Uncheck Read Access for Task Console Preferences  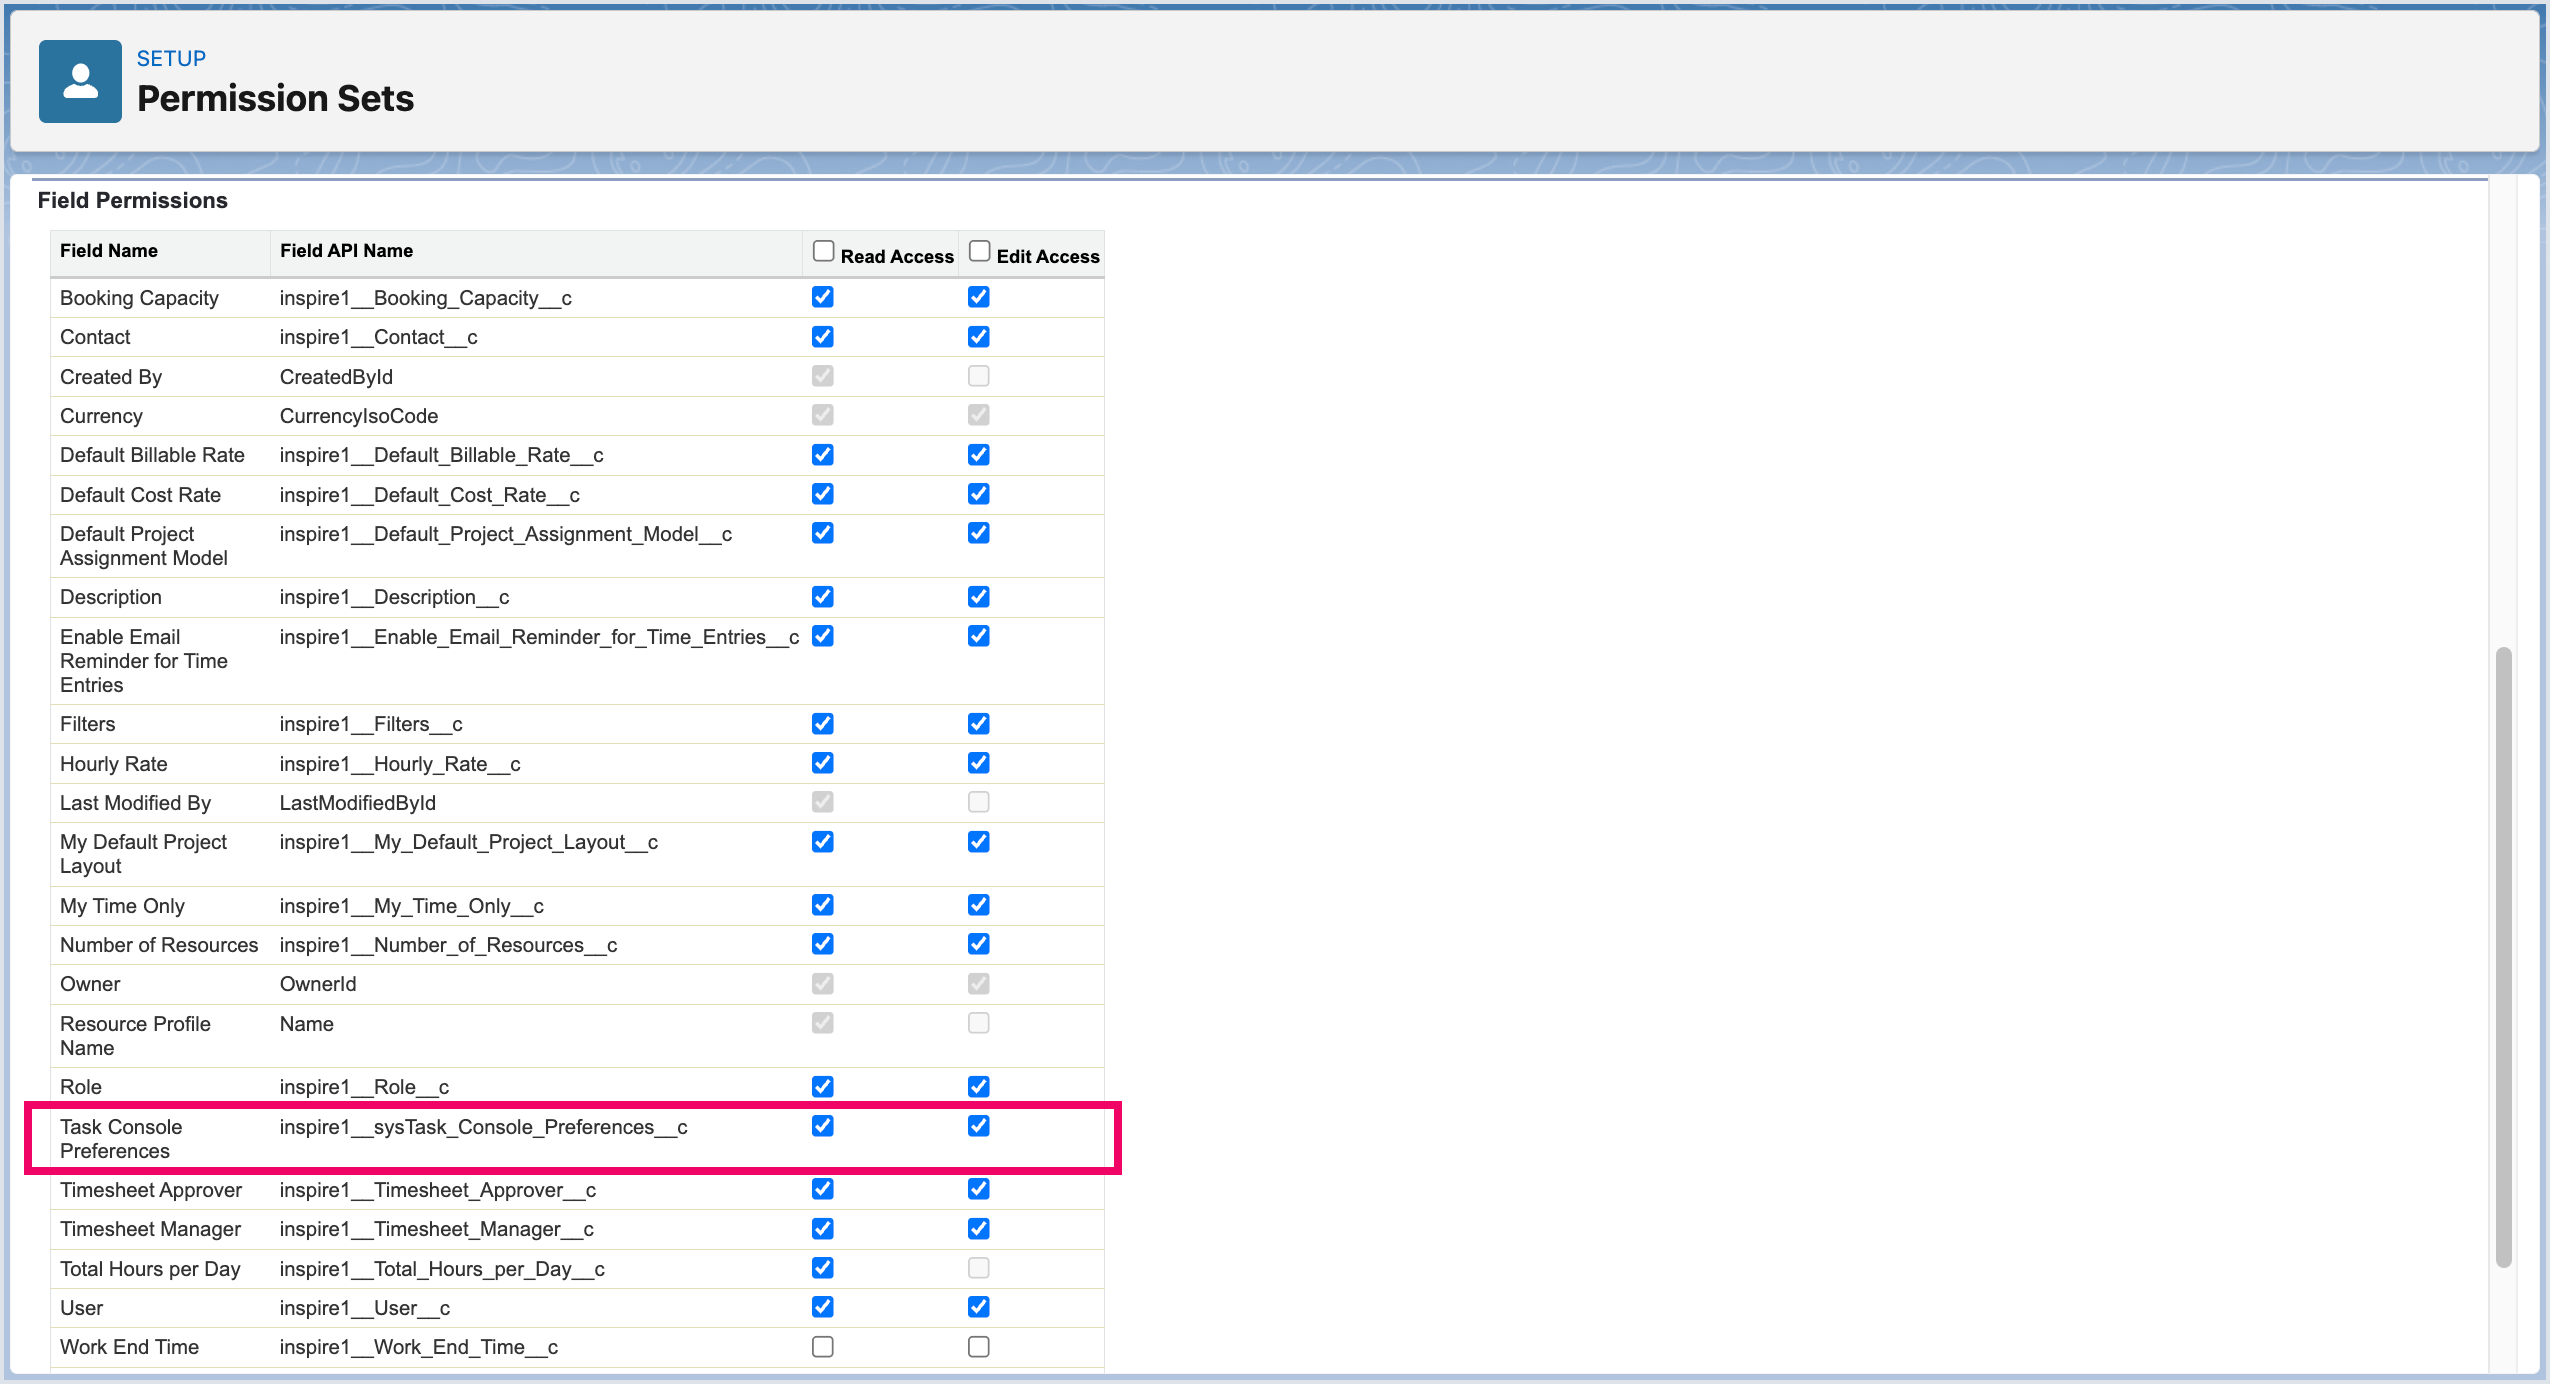click(x=823, y=1126)
